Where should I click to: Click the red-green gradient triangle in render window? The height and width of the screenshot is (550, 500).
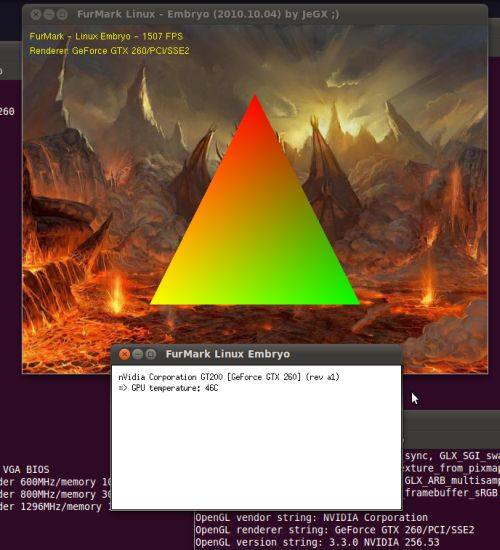click(255, 217)
